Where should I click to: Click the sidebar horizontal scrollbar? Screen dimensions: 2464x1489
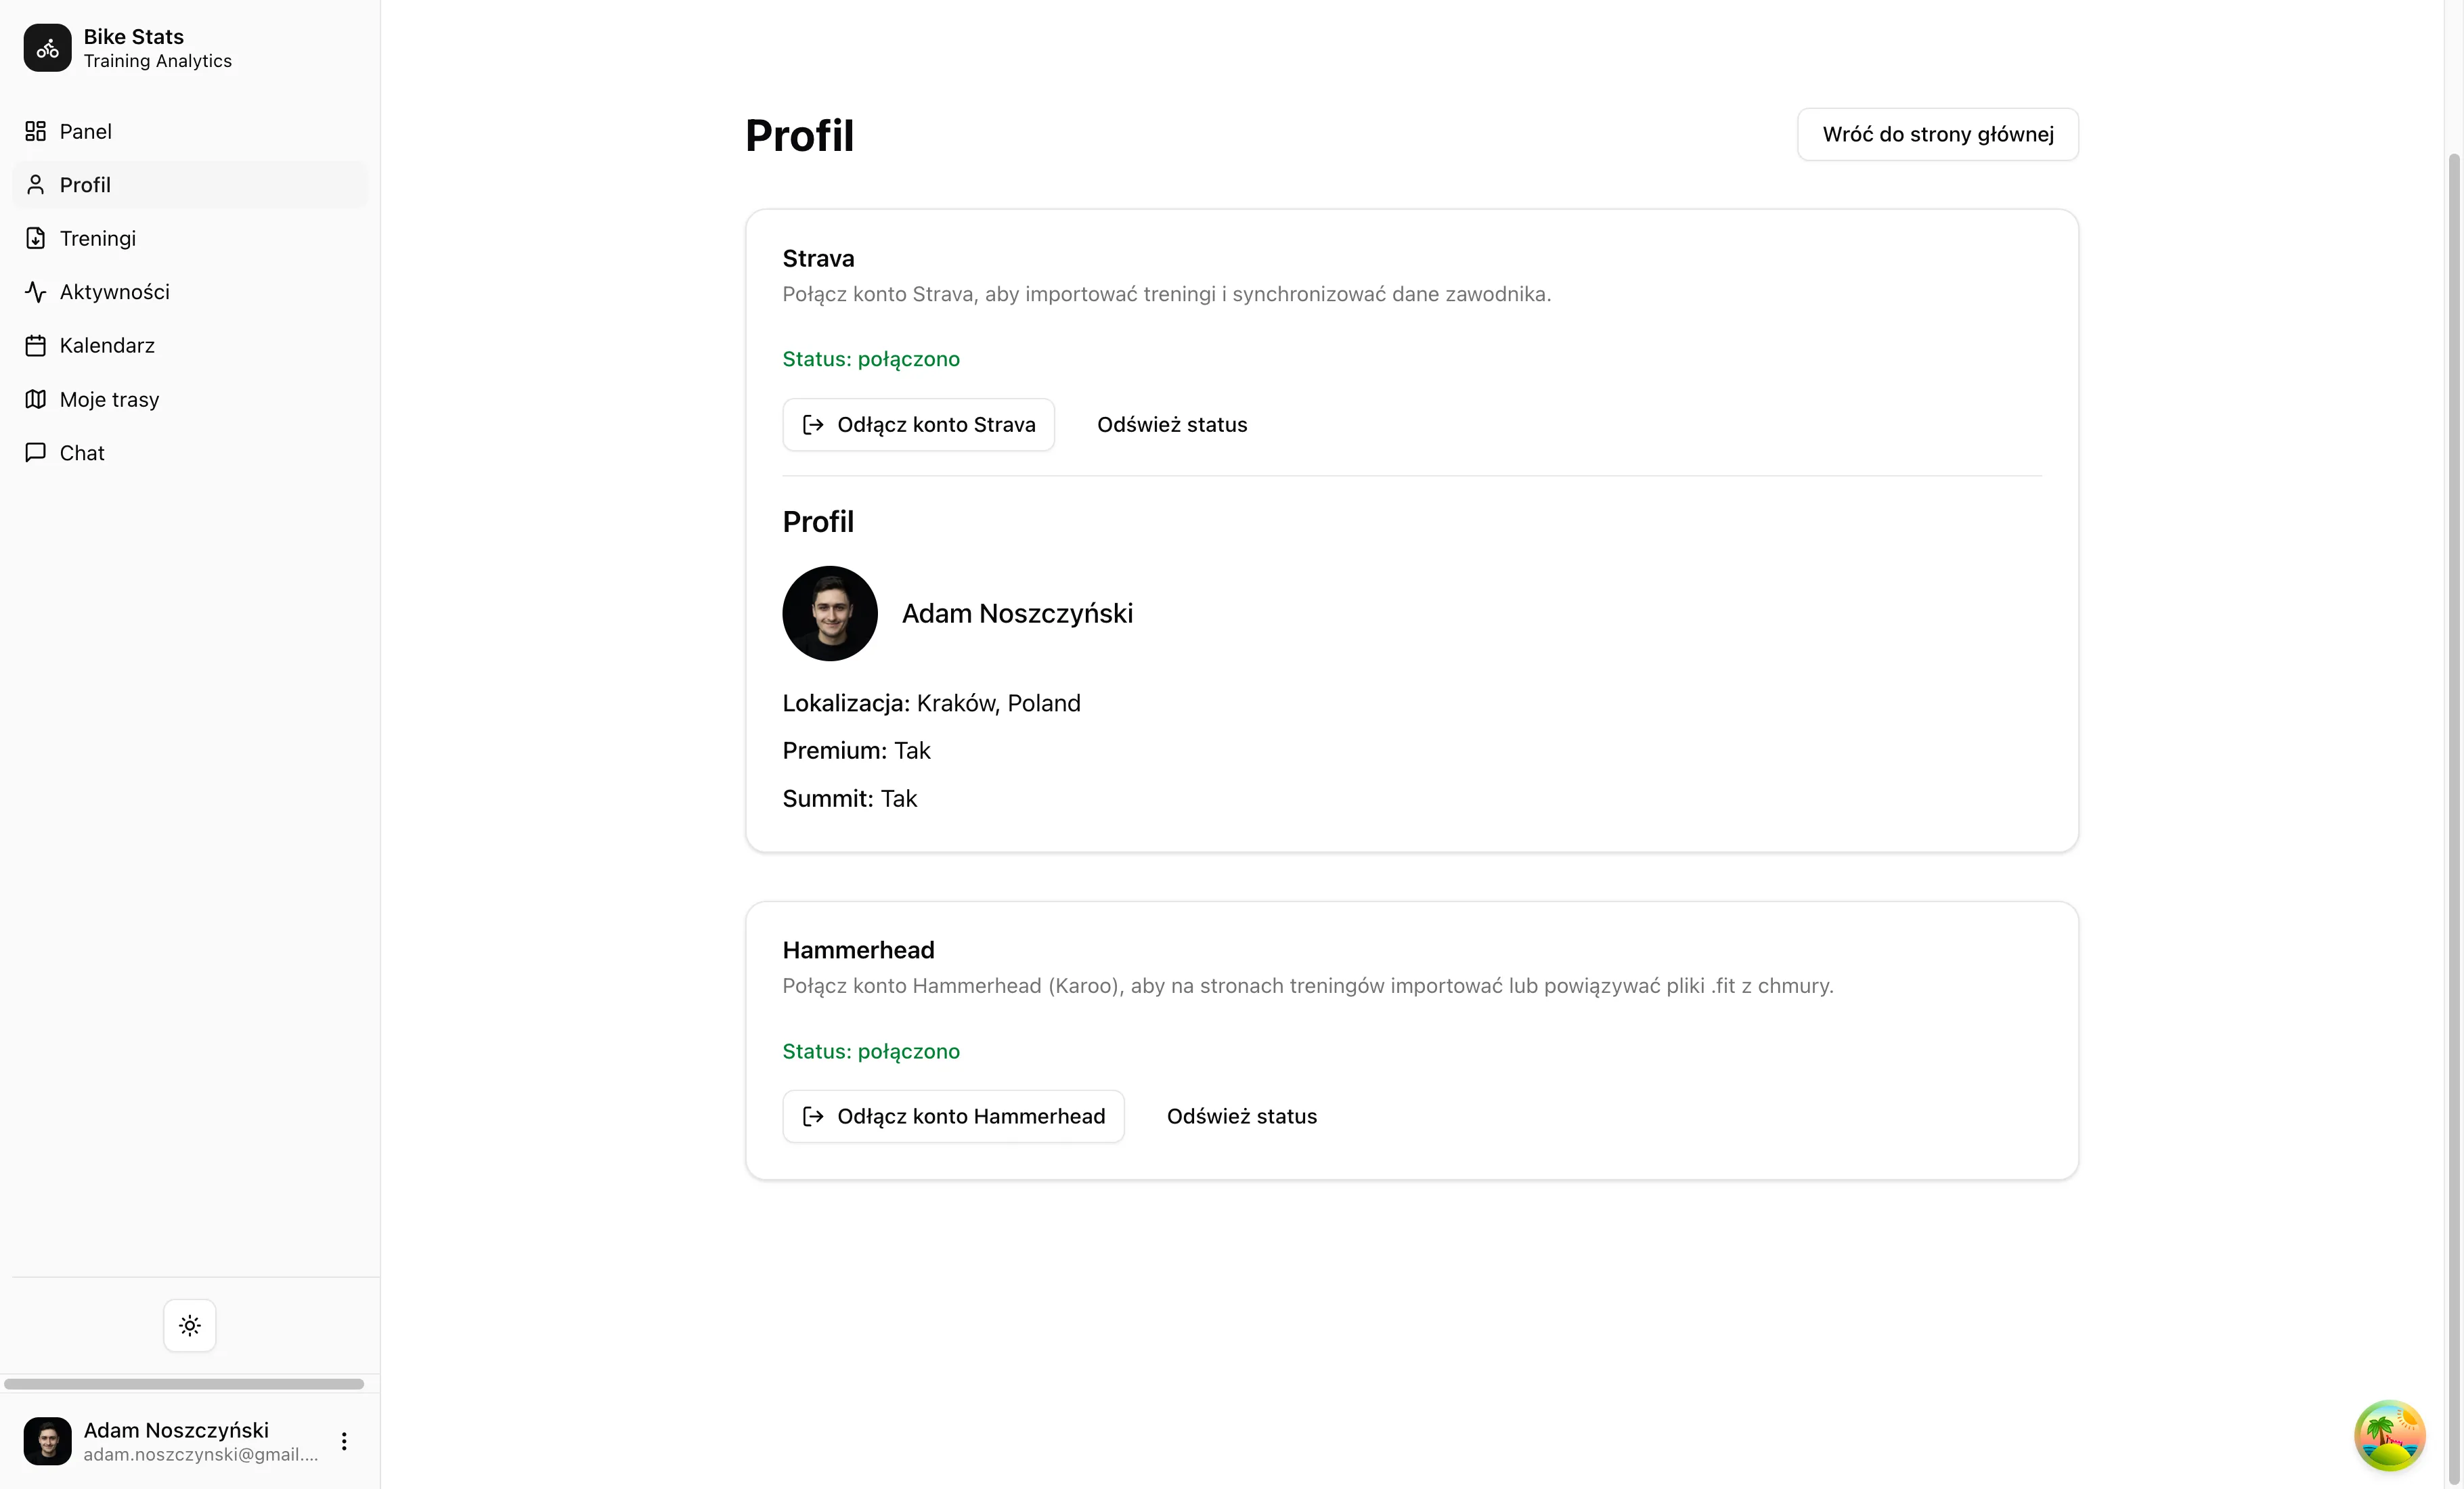point(184,1384)
